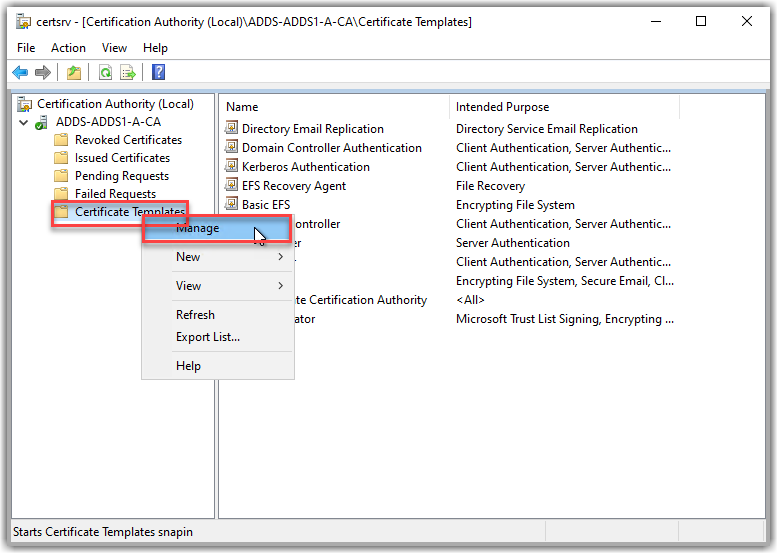
Task: Click the Encrypting File System purpose cell
Action: [515, 205]
